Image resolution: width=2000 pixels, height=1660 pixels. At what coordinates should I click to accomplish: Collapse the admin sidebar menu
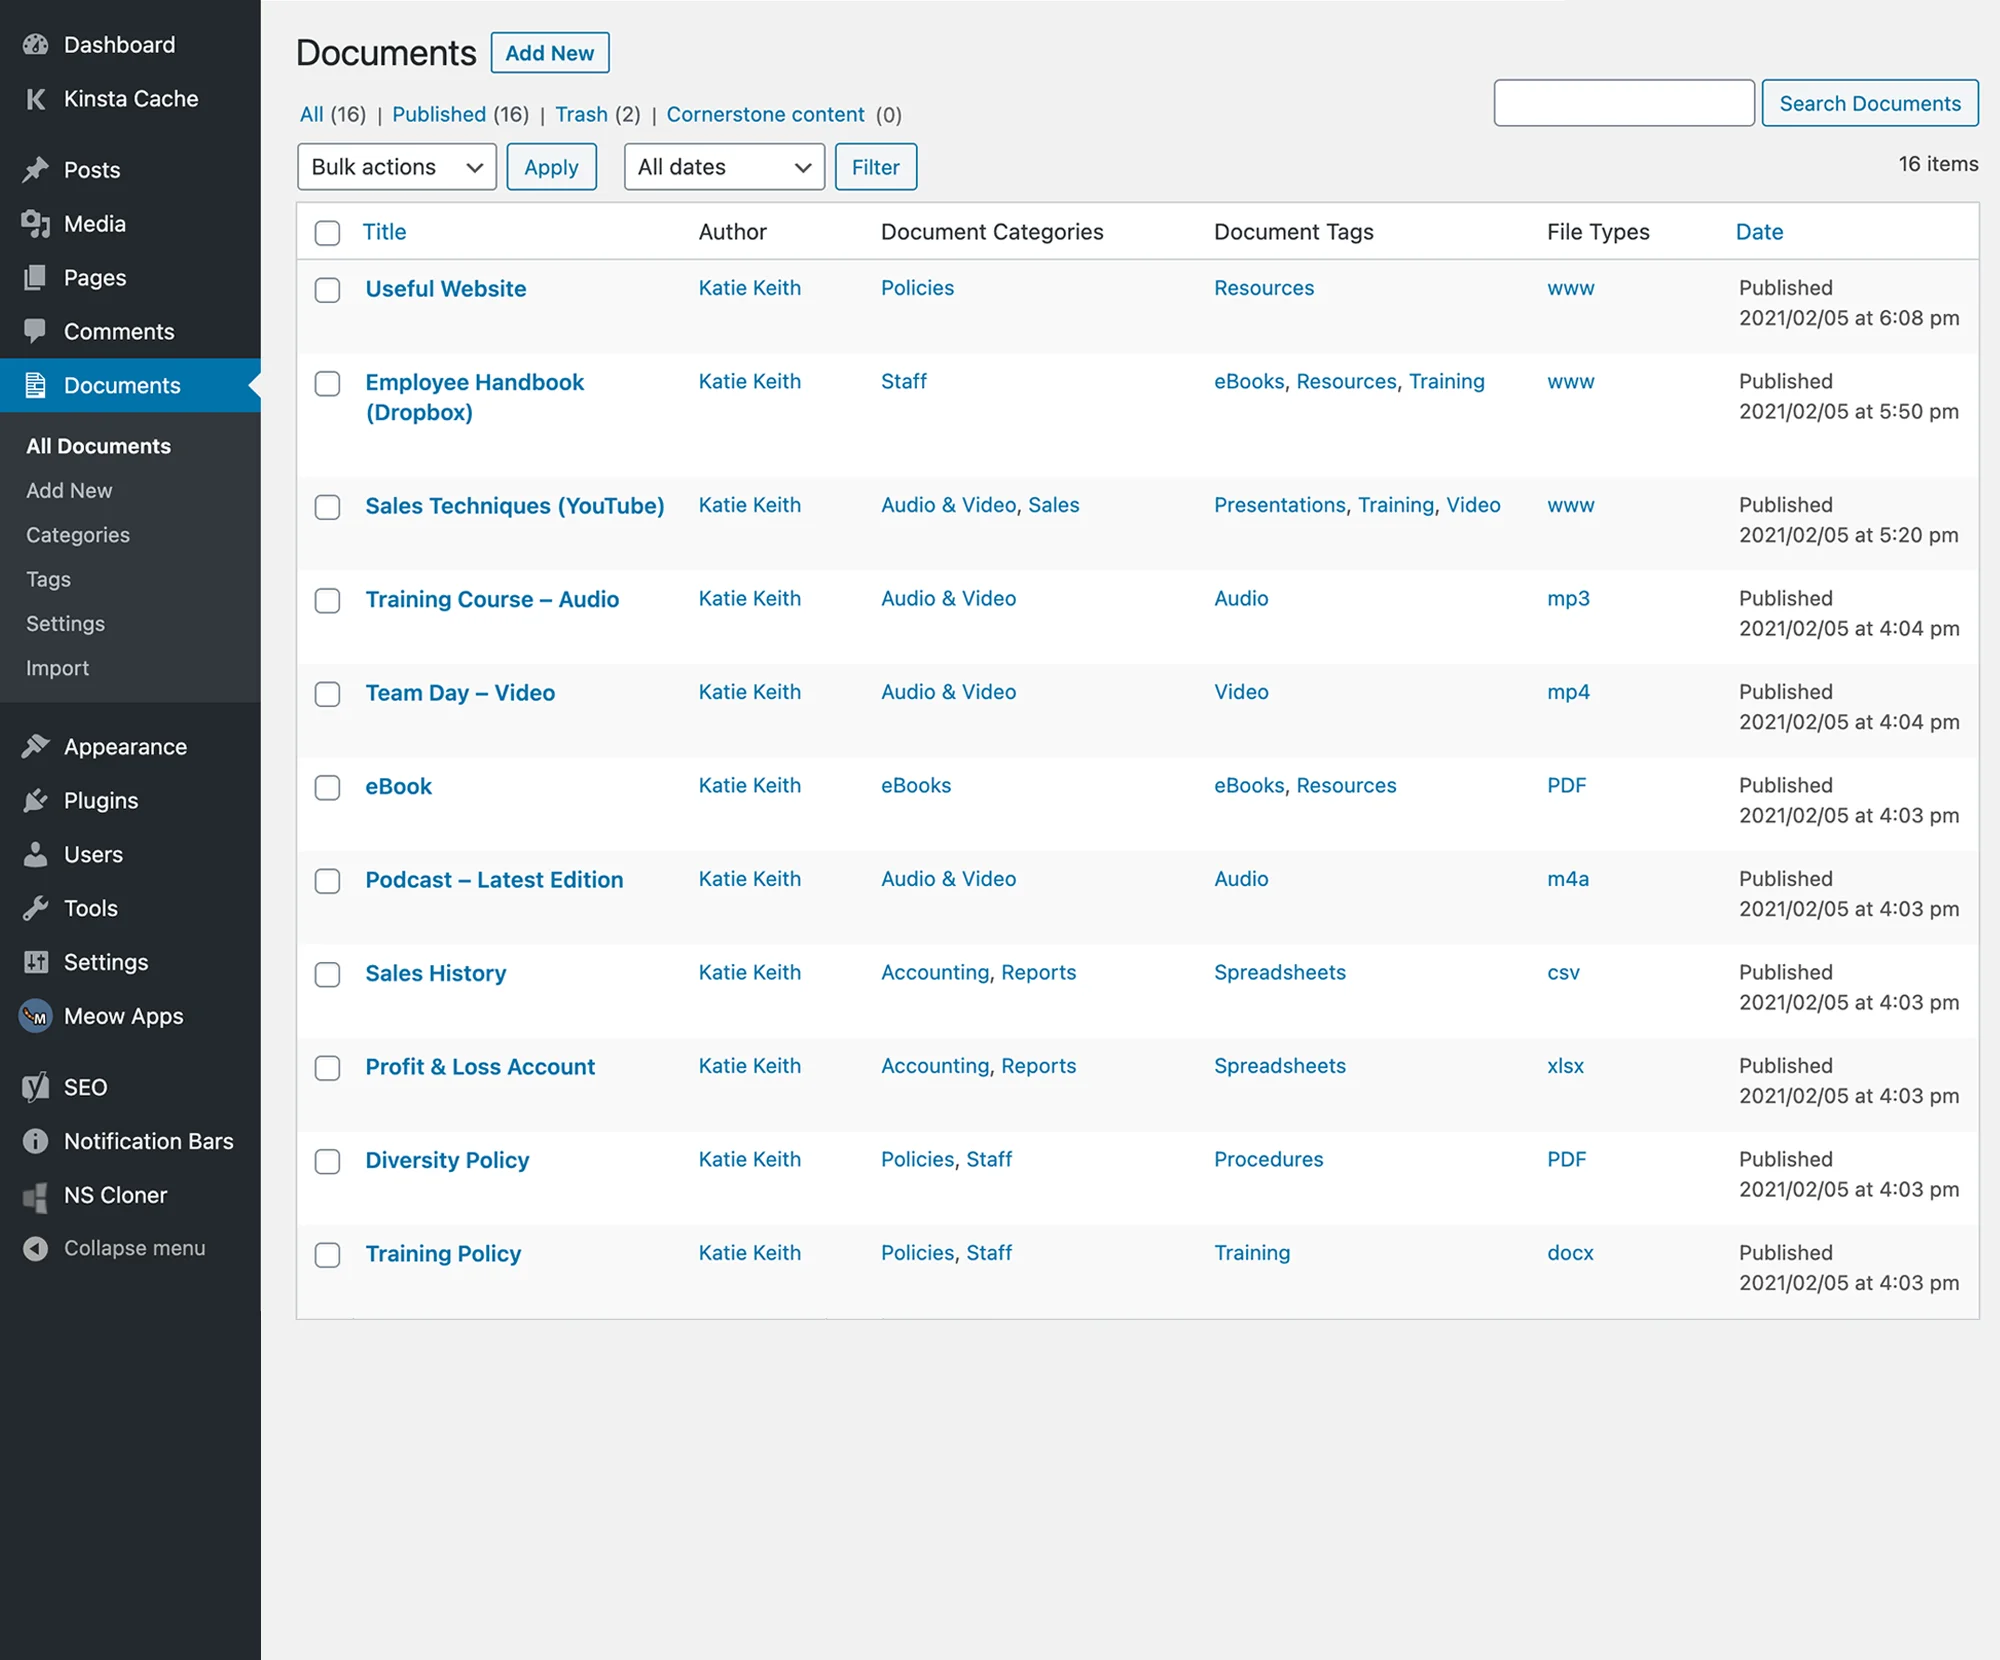37,1248
